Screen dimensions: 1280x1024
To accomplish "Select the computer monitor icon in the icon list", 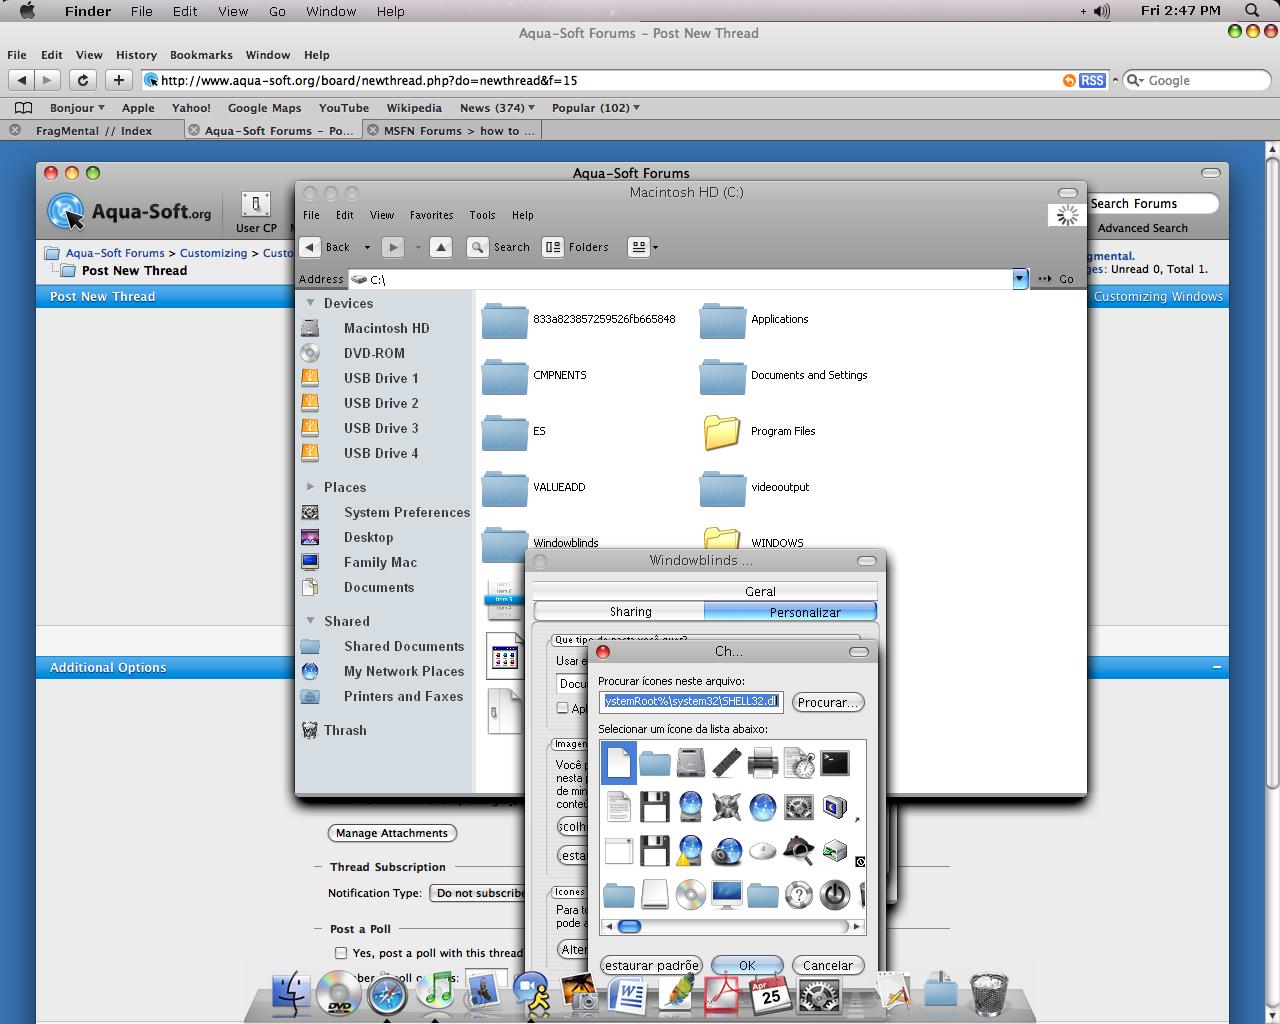I will (x=727, y=893).
